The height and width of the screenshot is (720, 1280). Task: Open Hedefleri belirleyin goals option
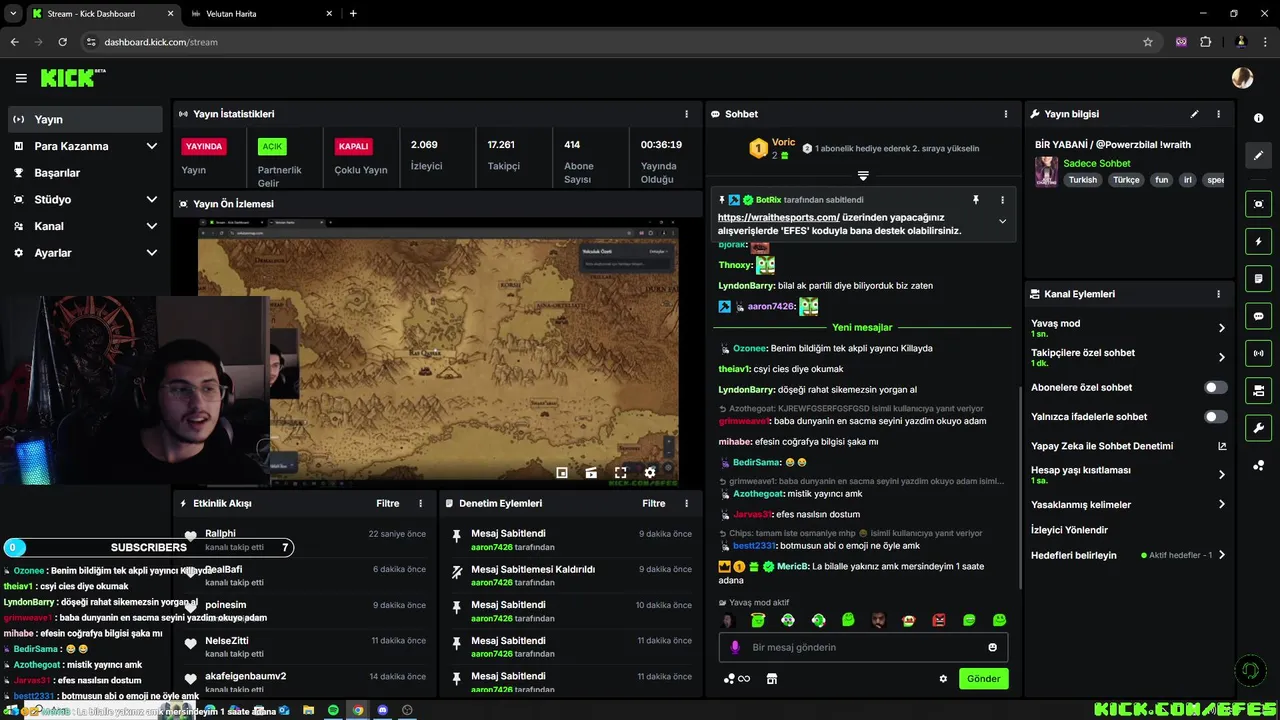[1128, 555]
